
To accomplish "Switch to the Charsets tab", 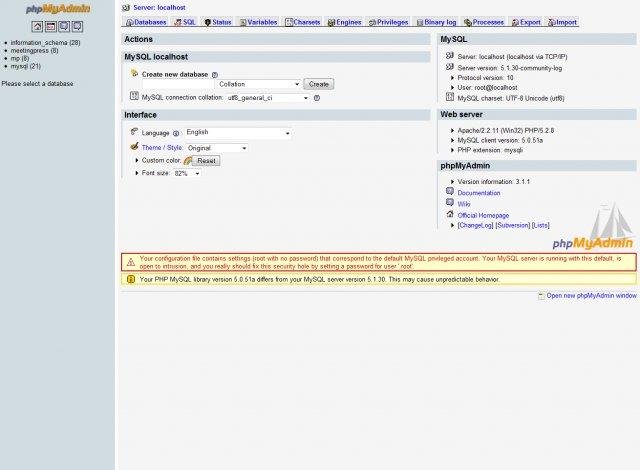I will 303,22.
